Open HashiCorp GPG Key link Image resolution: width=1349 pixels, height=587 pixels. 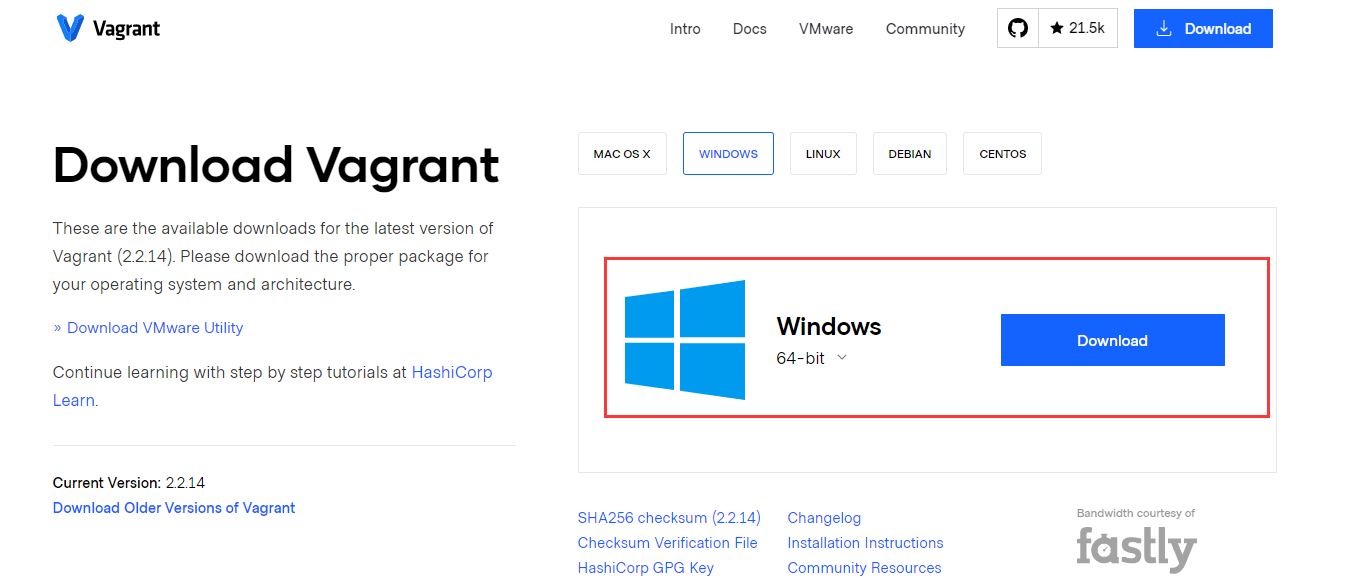pos(646,568)
